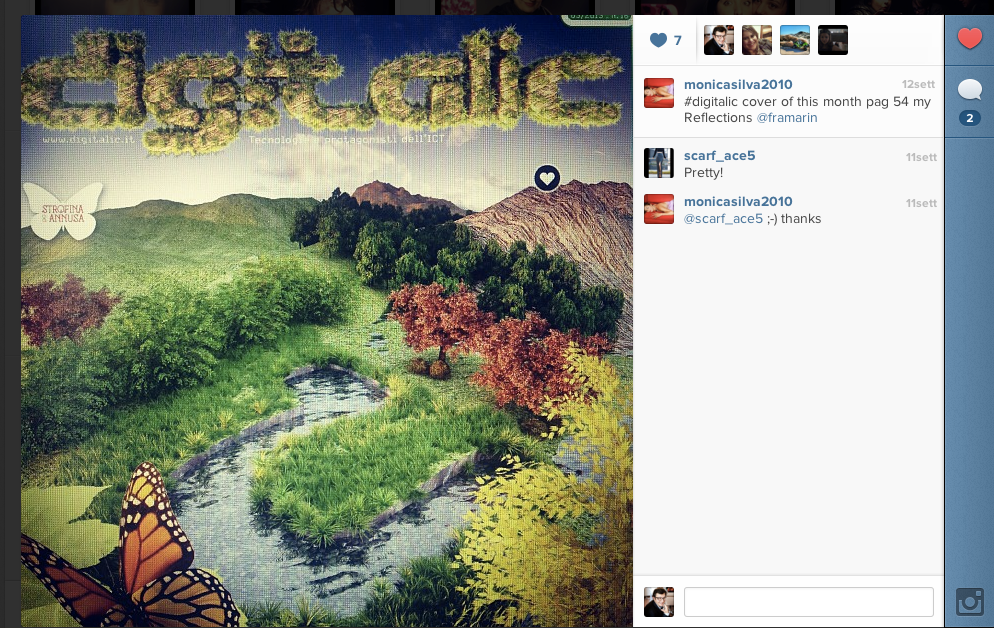Click the comment text input field
Screen dimensions: 994x628
[x=809, y=602]
